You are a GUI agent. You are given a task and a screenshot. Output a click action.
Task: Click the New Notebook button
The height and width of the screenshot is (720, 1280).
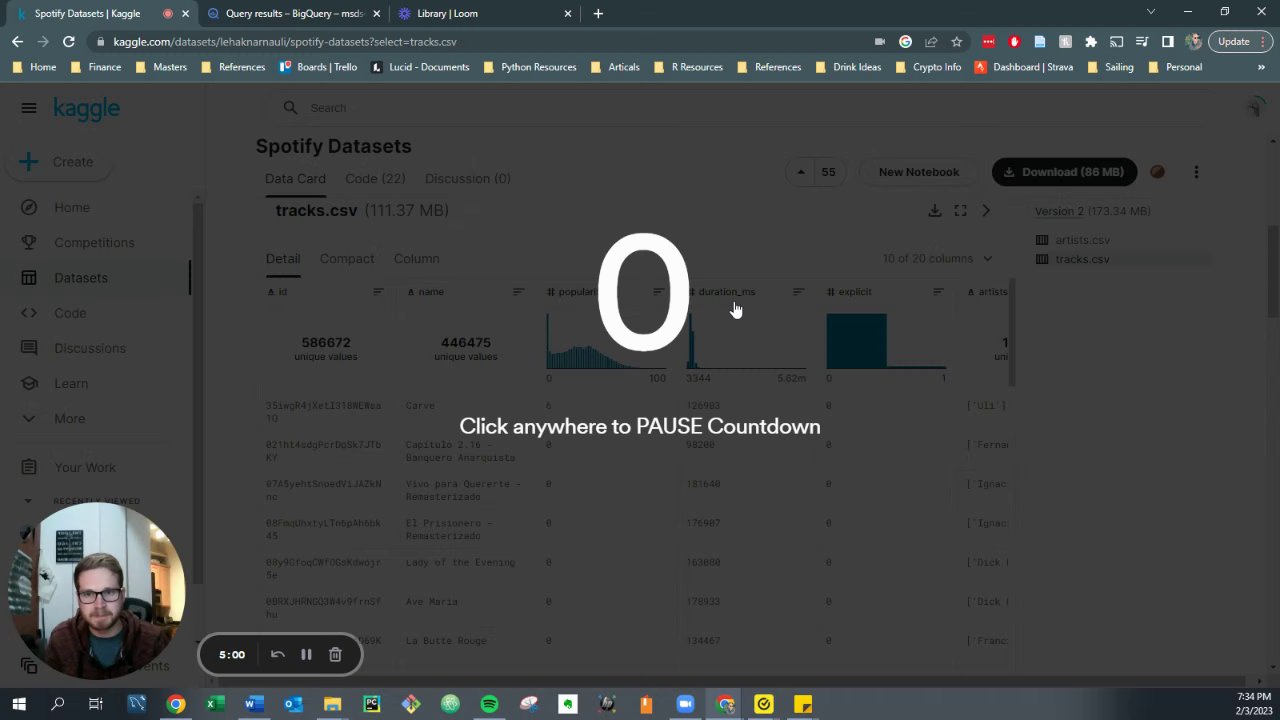coord(918,172)
